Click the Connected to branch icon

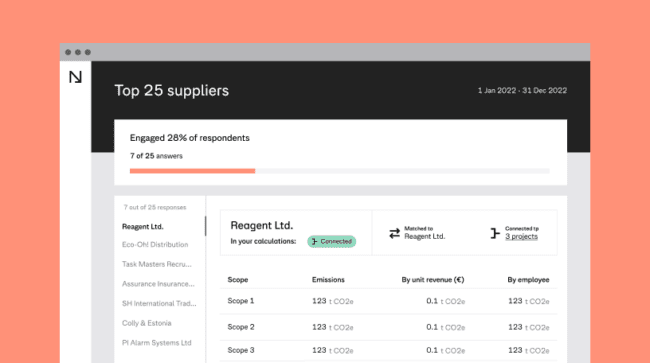point(495,233)
